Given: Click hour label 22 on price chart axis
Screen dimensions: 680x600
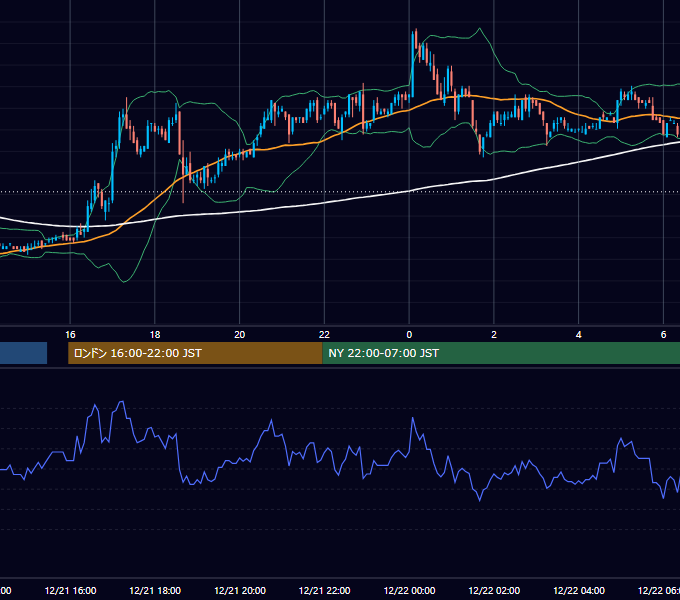Looking at the screenshot, I should (324, 335).
